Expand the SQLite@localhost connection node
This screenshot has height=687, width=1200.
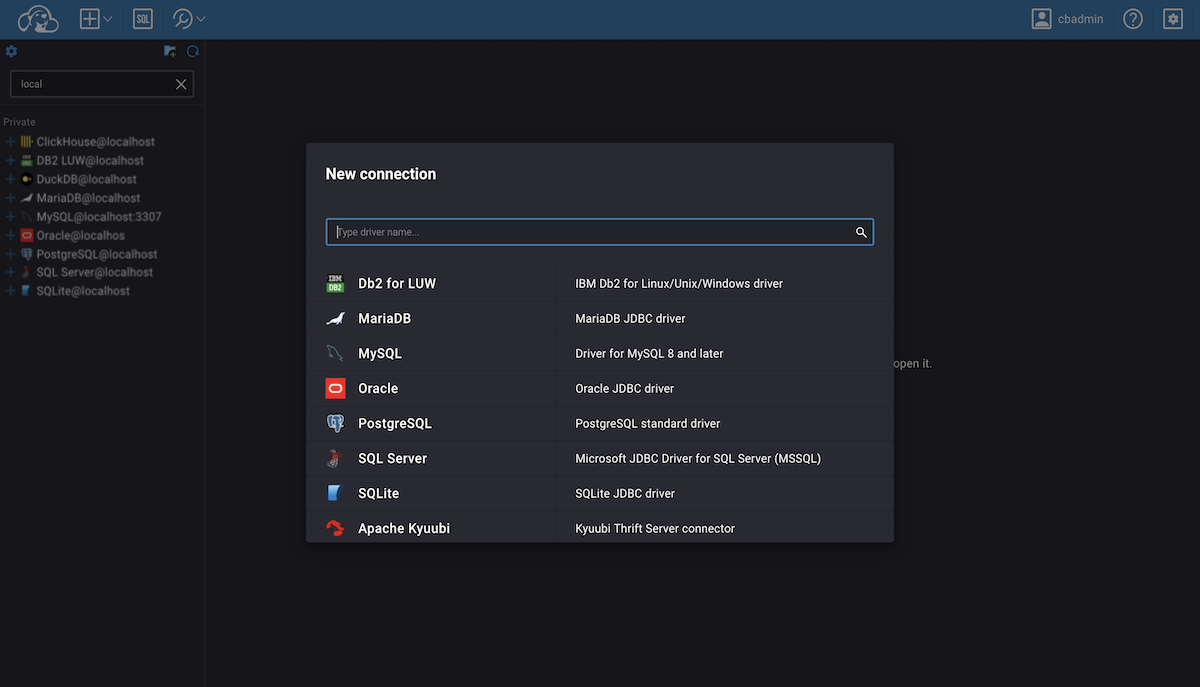11,291
